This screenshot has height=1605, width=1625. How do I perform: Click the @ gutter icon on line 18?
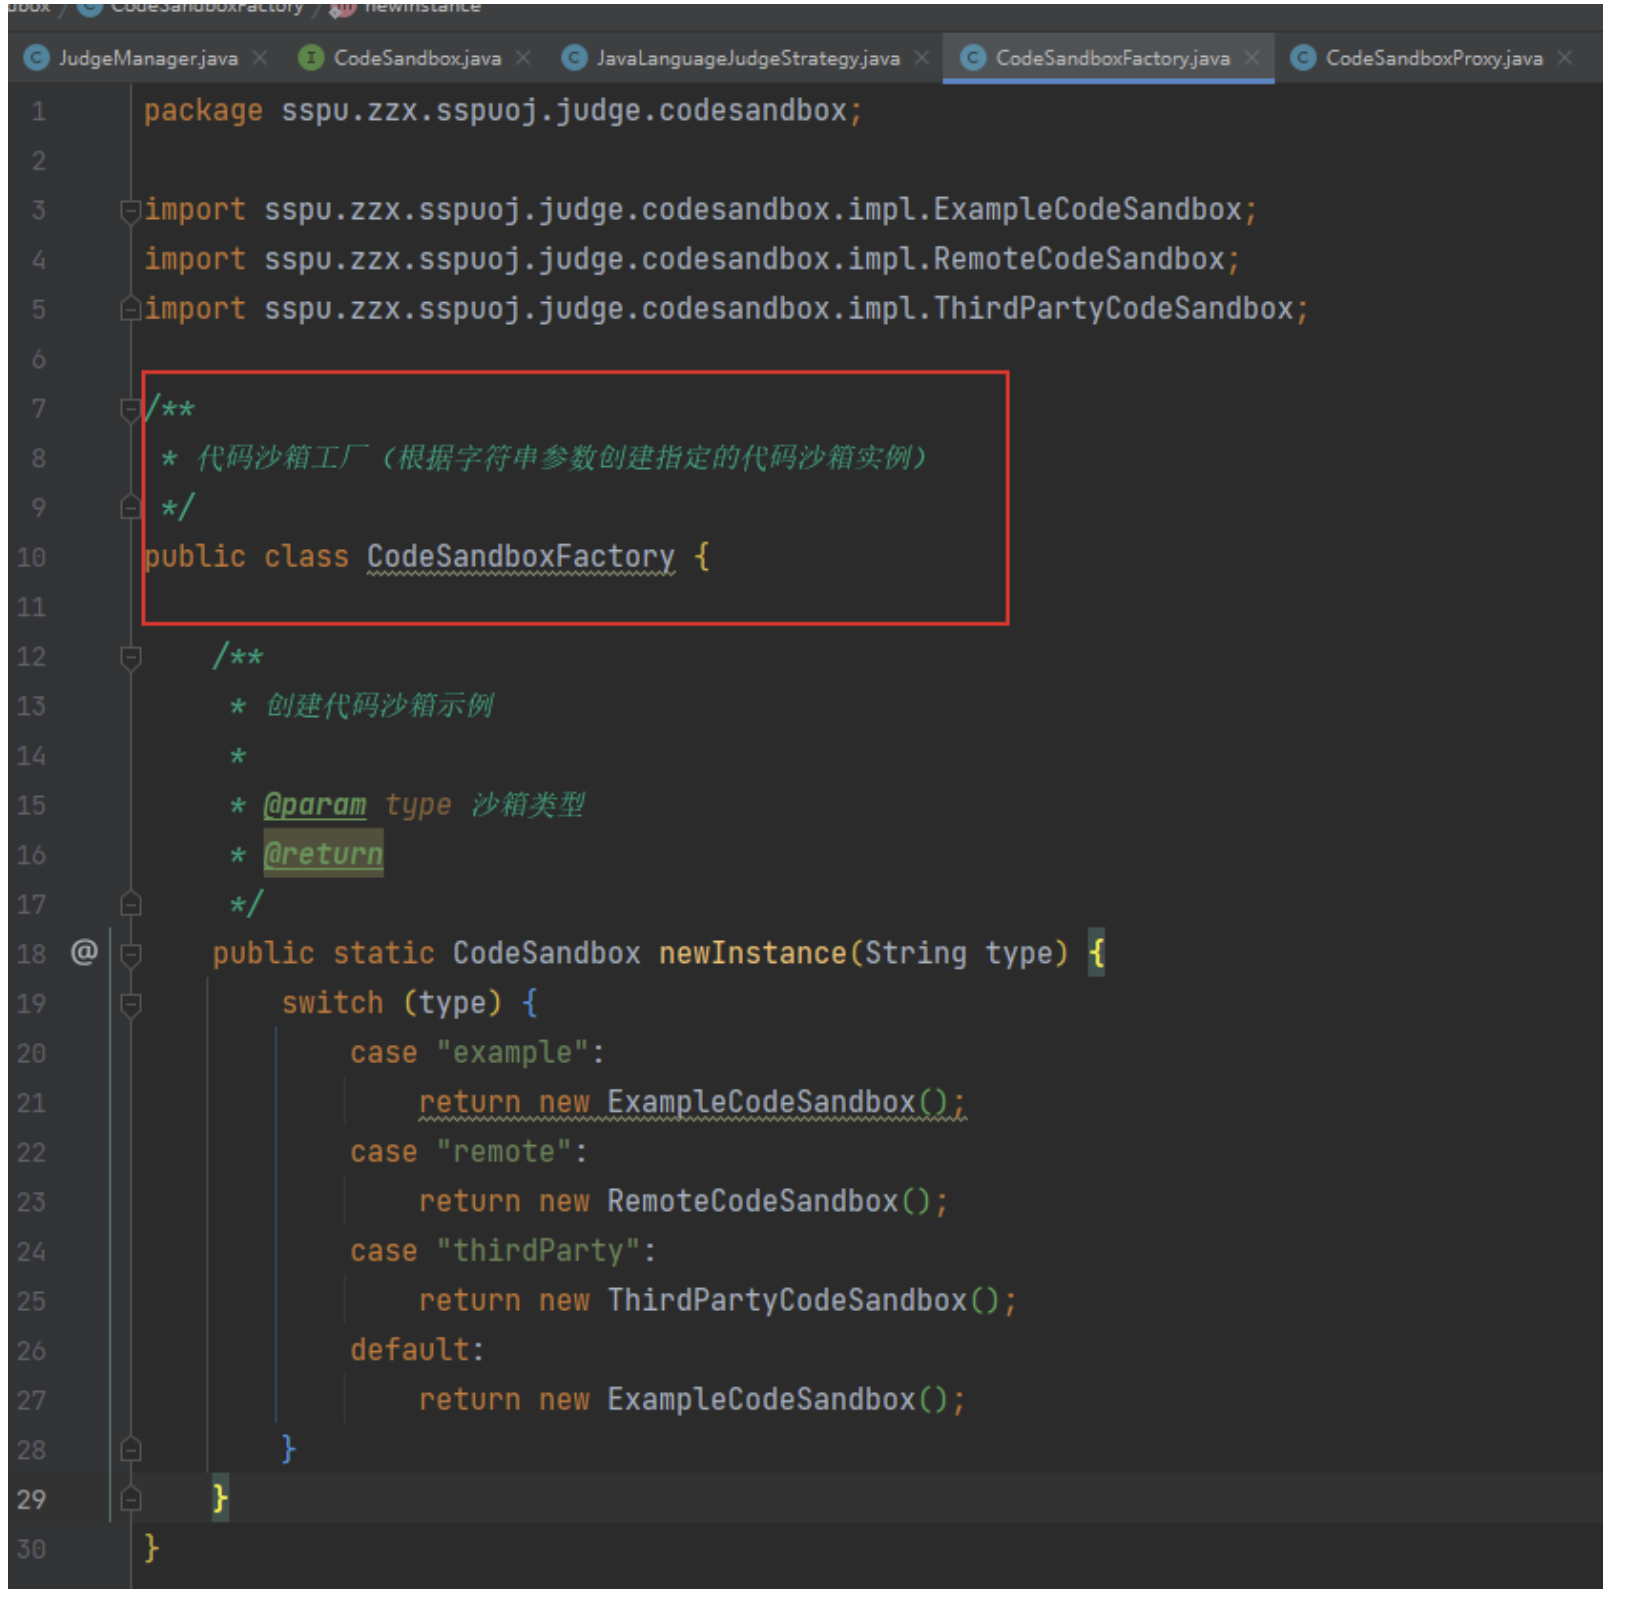pos(84,951)
